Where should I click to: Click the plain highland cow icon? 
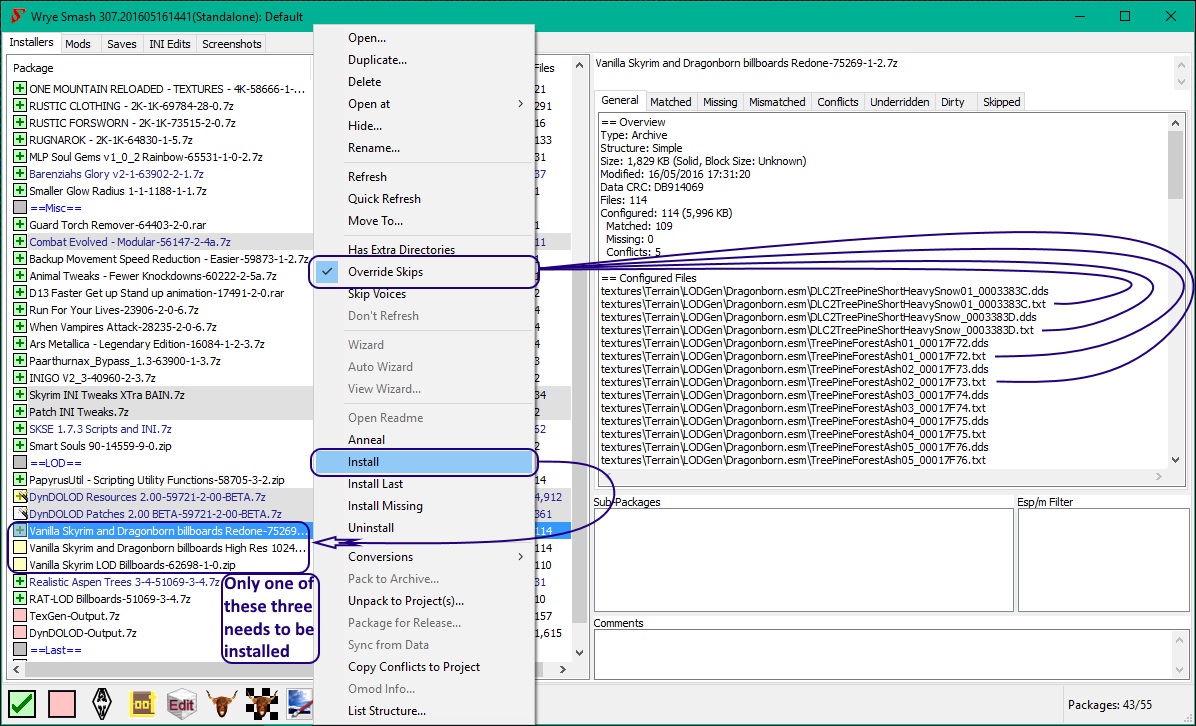(x=221, y=704)
